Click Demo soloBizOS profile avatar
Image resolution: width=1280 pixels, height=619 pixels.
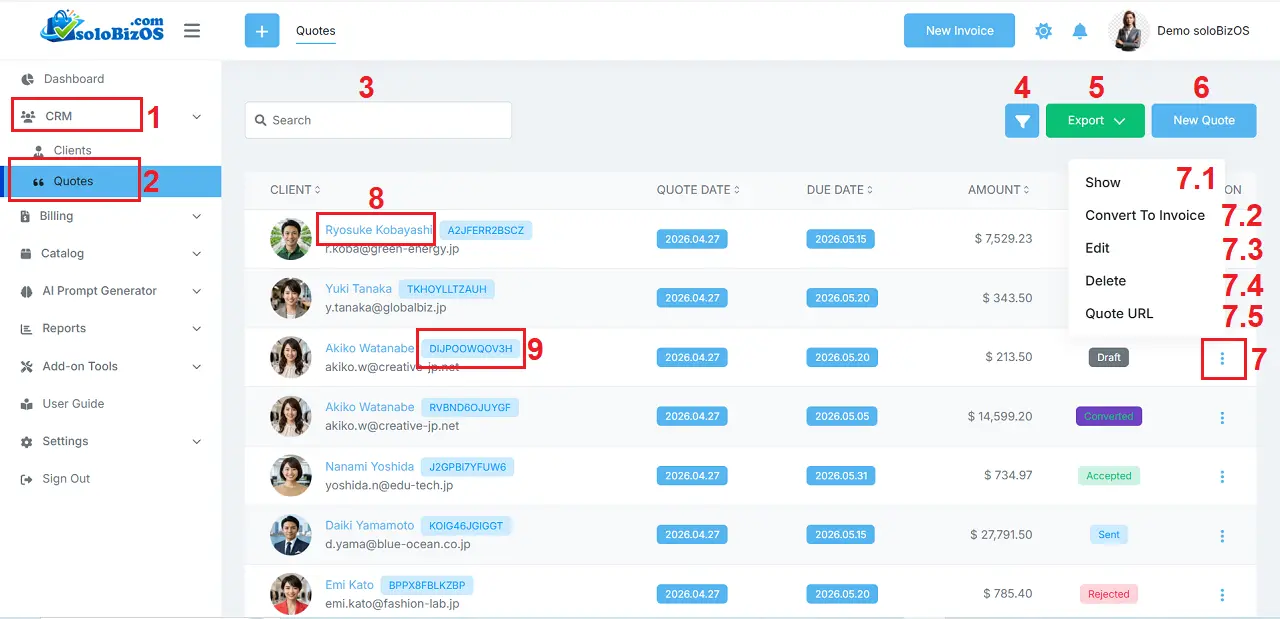[1129, 31]
